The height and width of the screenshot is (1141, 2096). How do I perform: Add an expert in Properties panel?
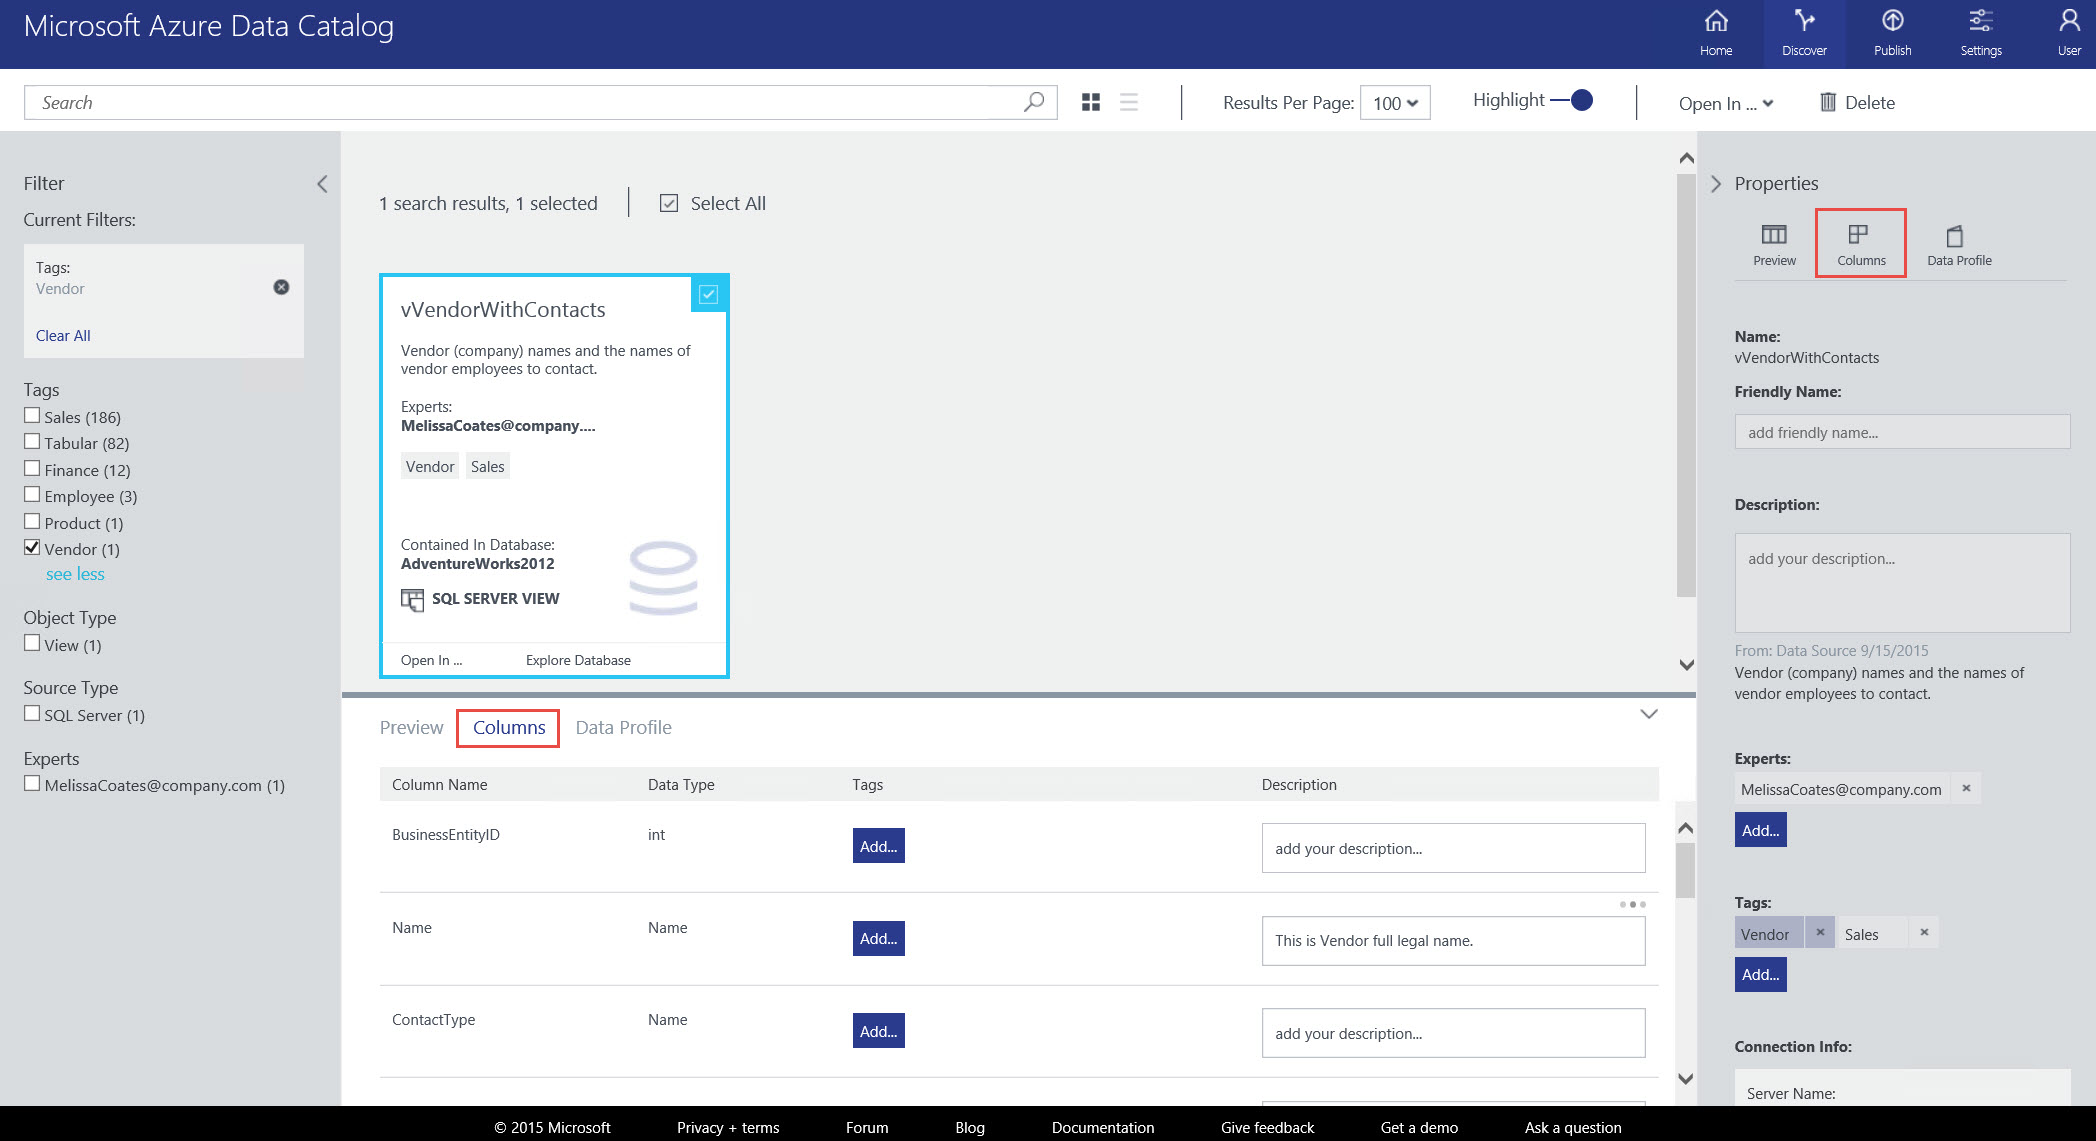(1760, 830)
